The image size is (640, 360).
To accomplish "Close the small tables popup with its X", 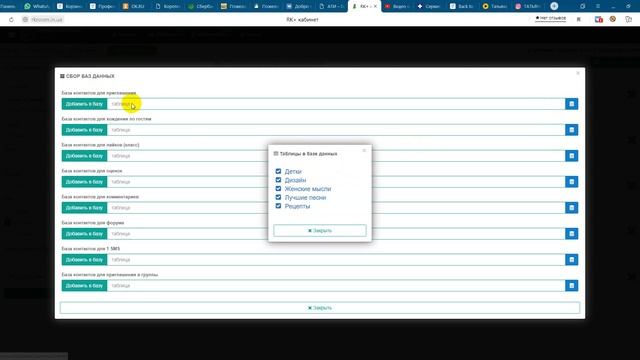I will 364,150.
